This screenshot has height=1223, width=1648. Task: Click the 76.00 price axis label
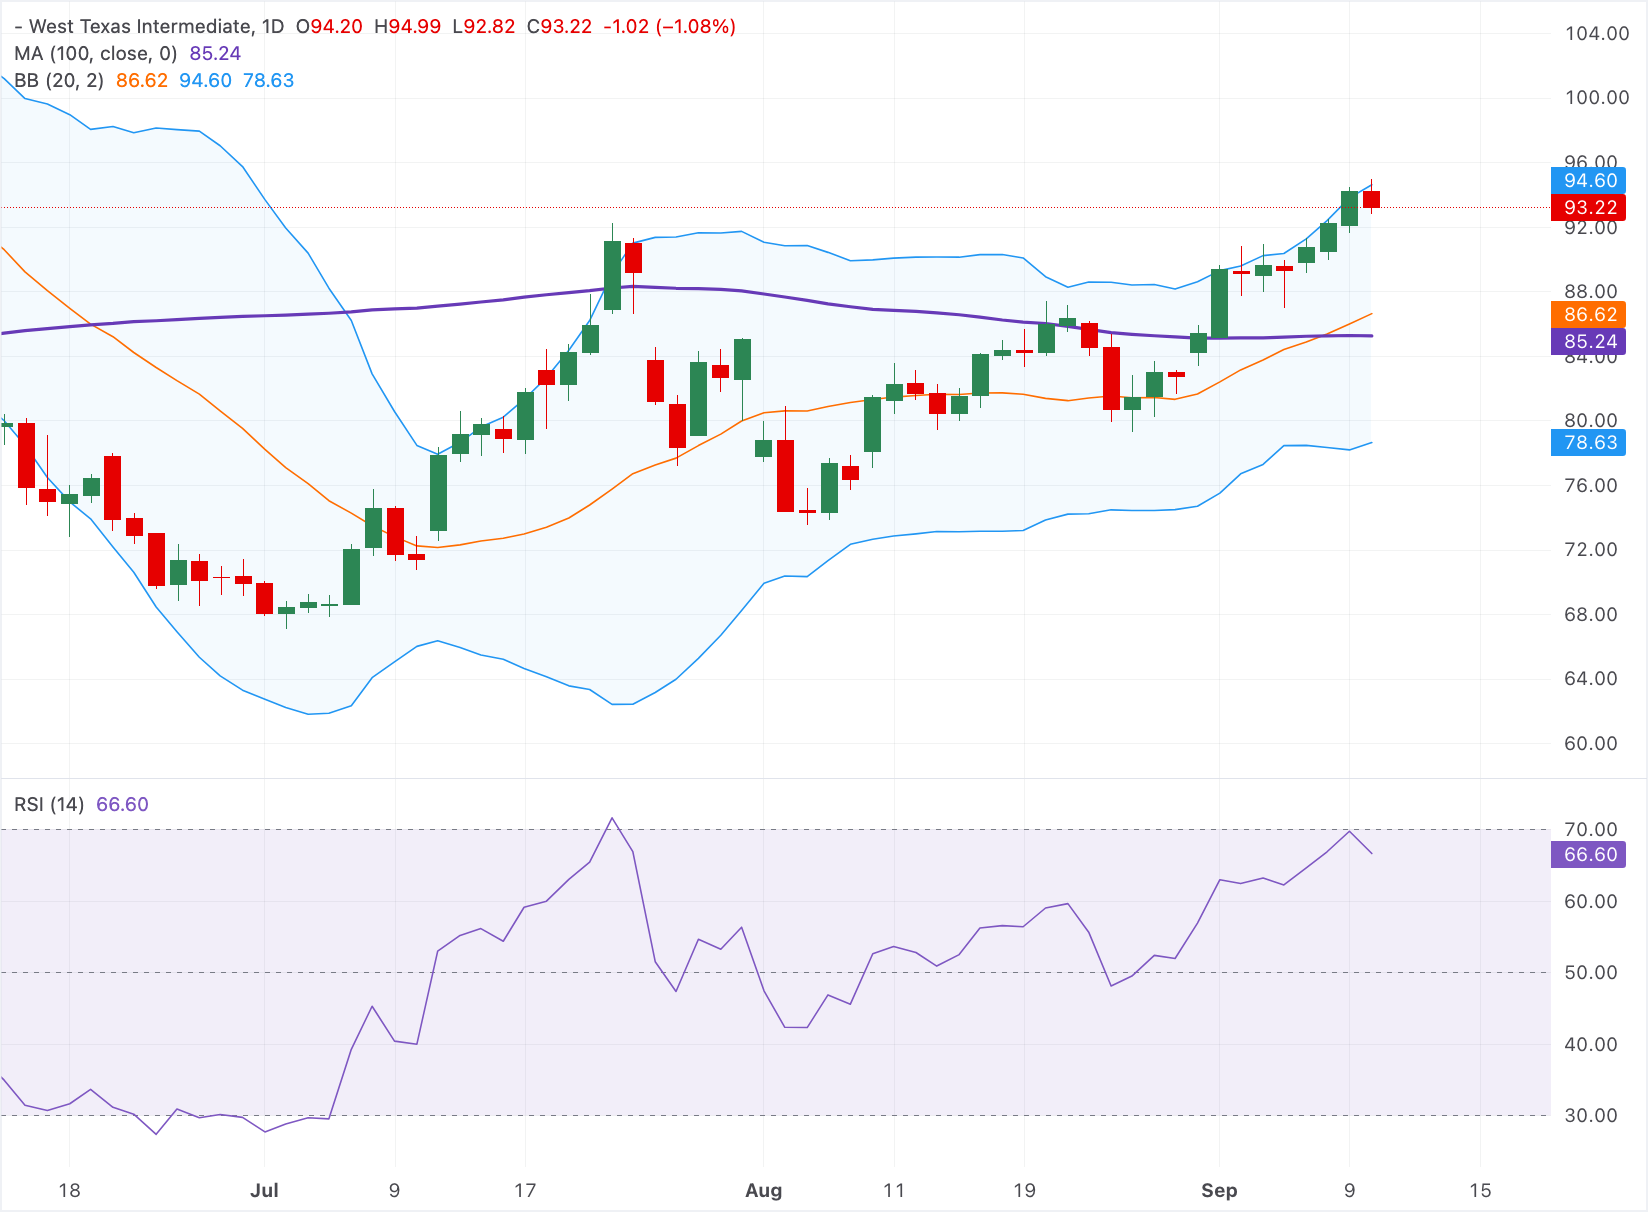[1590, 486]
